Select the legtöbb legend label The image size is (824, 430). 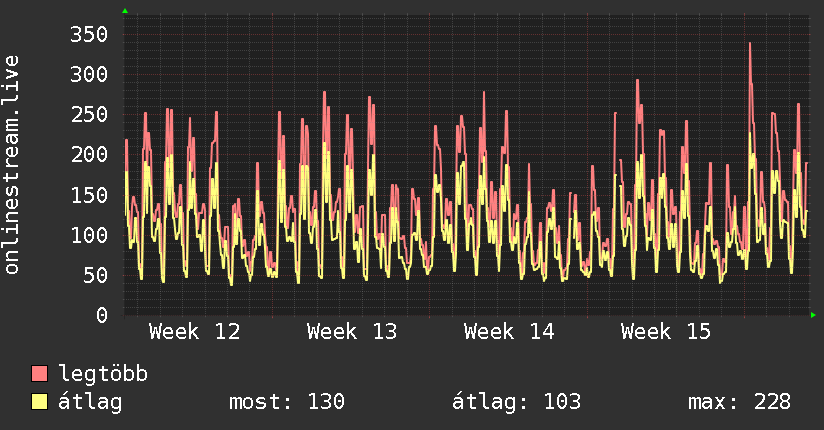[x=103, y=374]
